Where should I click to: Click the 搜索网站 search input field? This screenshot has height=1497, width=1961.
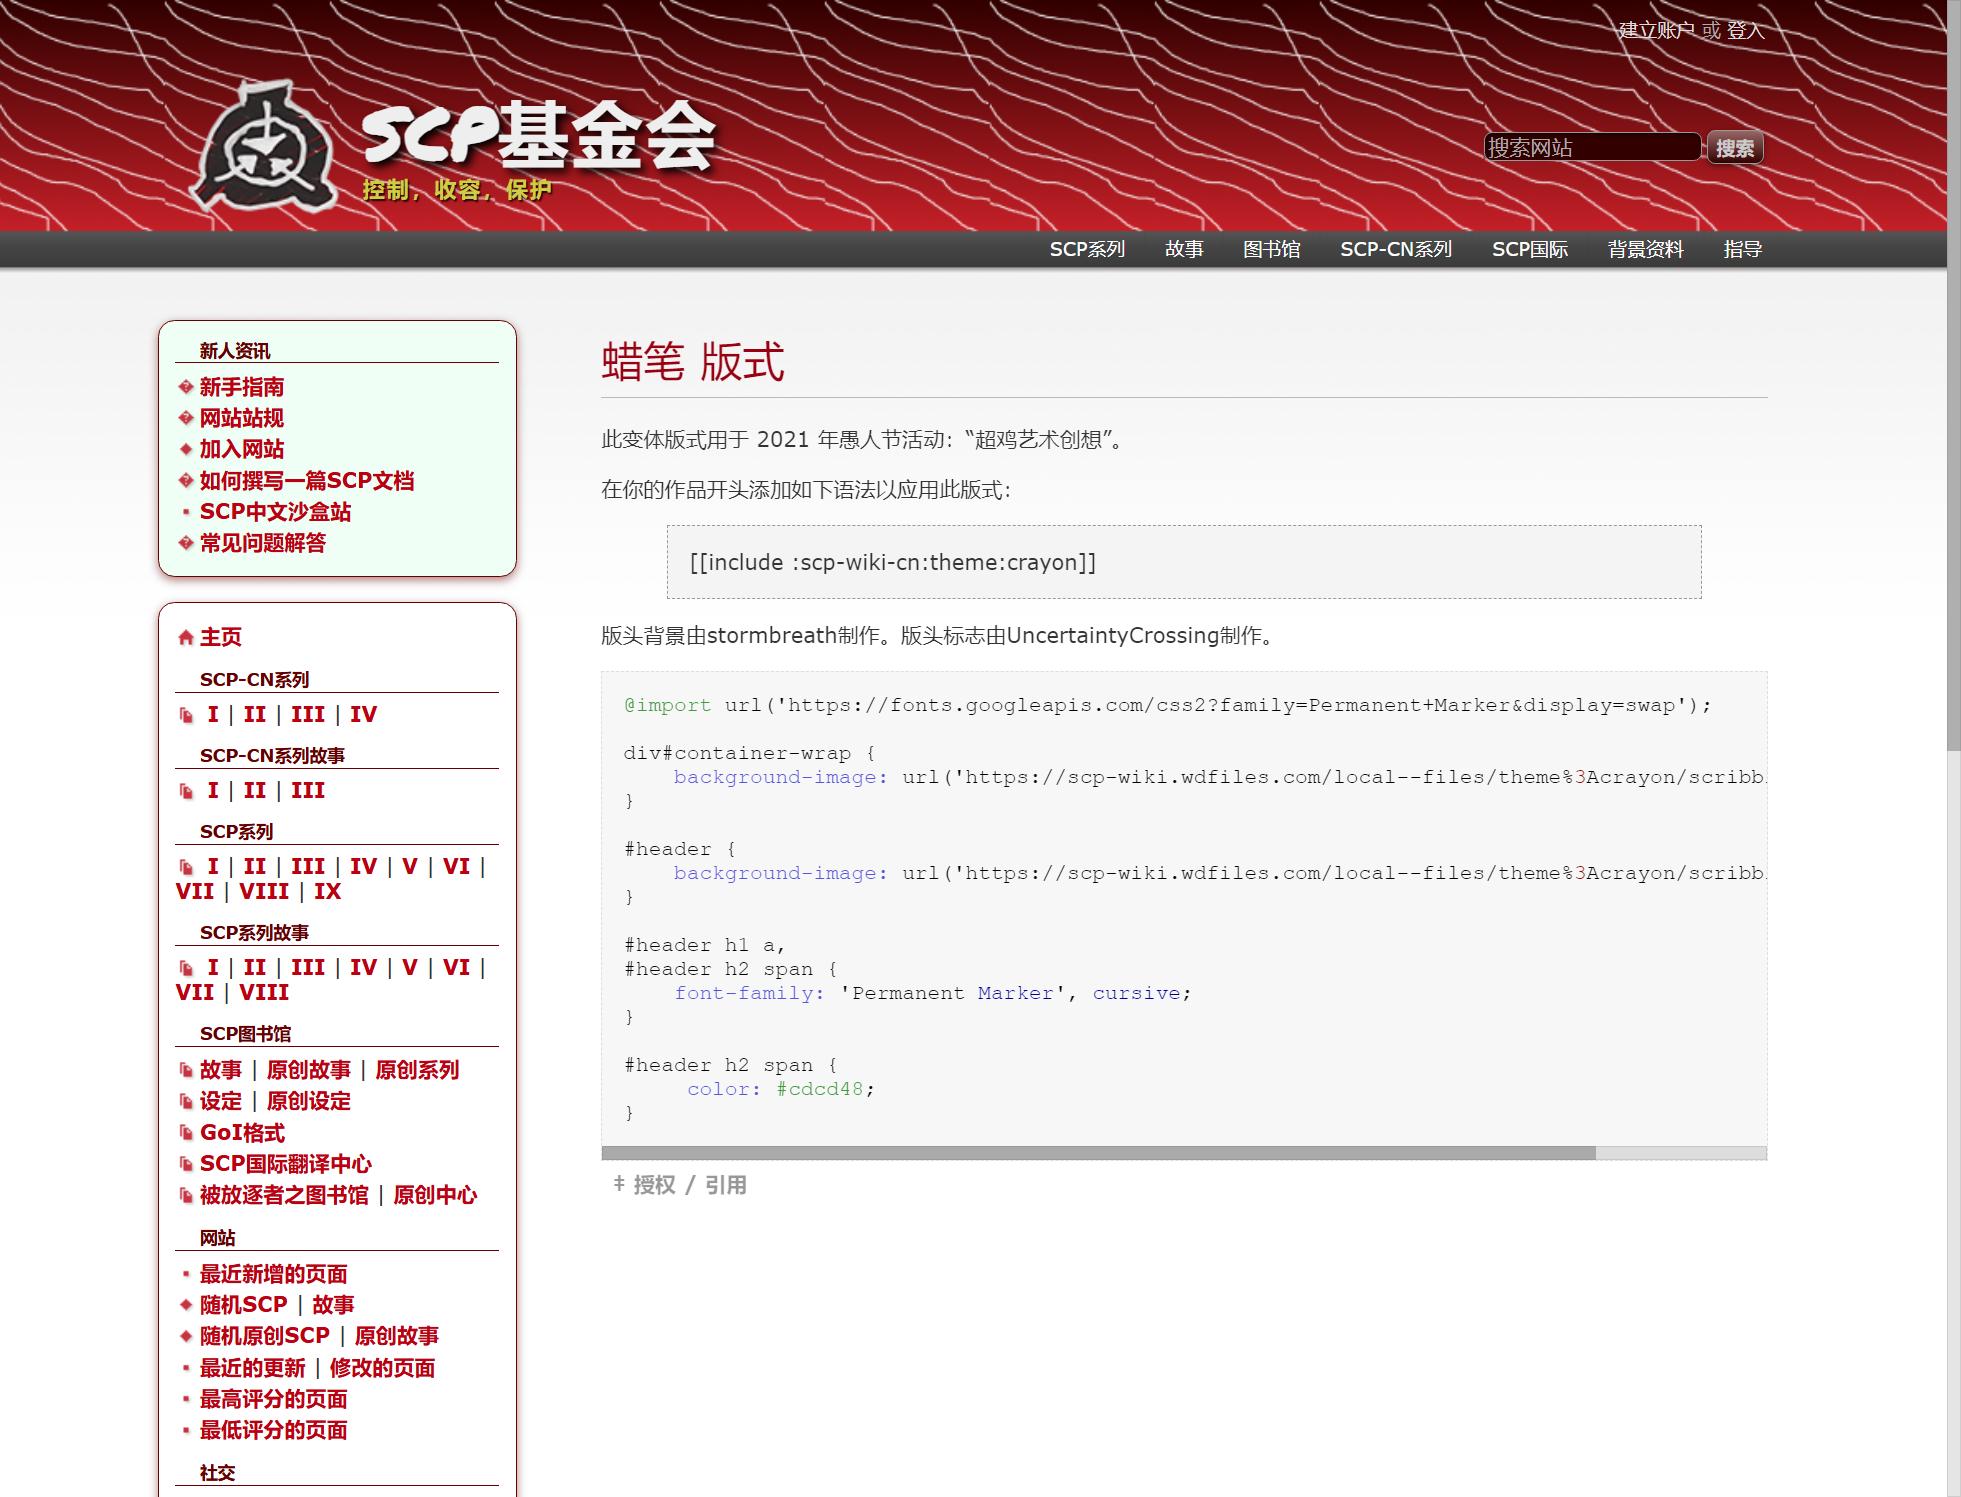pyautogui.click(x=1591, y=148)
